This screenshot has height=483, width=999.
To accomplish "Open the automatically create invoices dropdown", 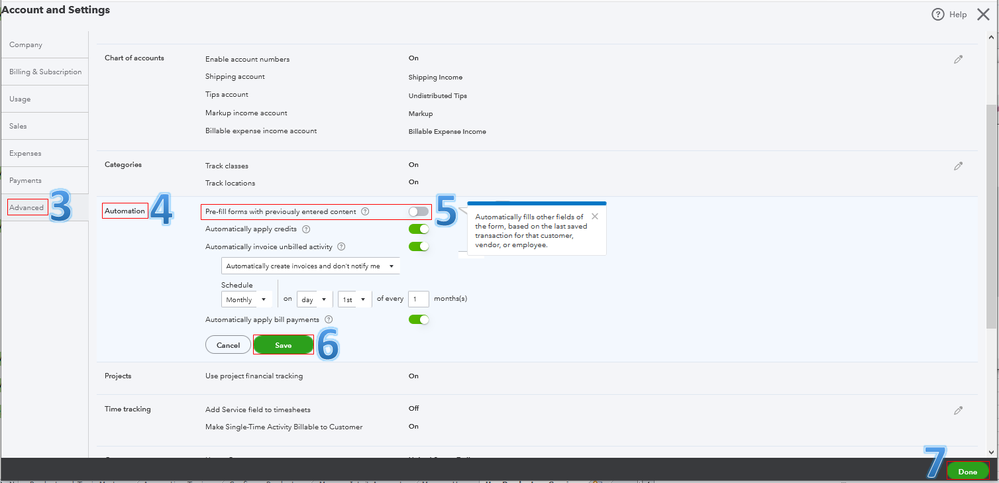I will point(310,266).
